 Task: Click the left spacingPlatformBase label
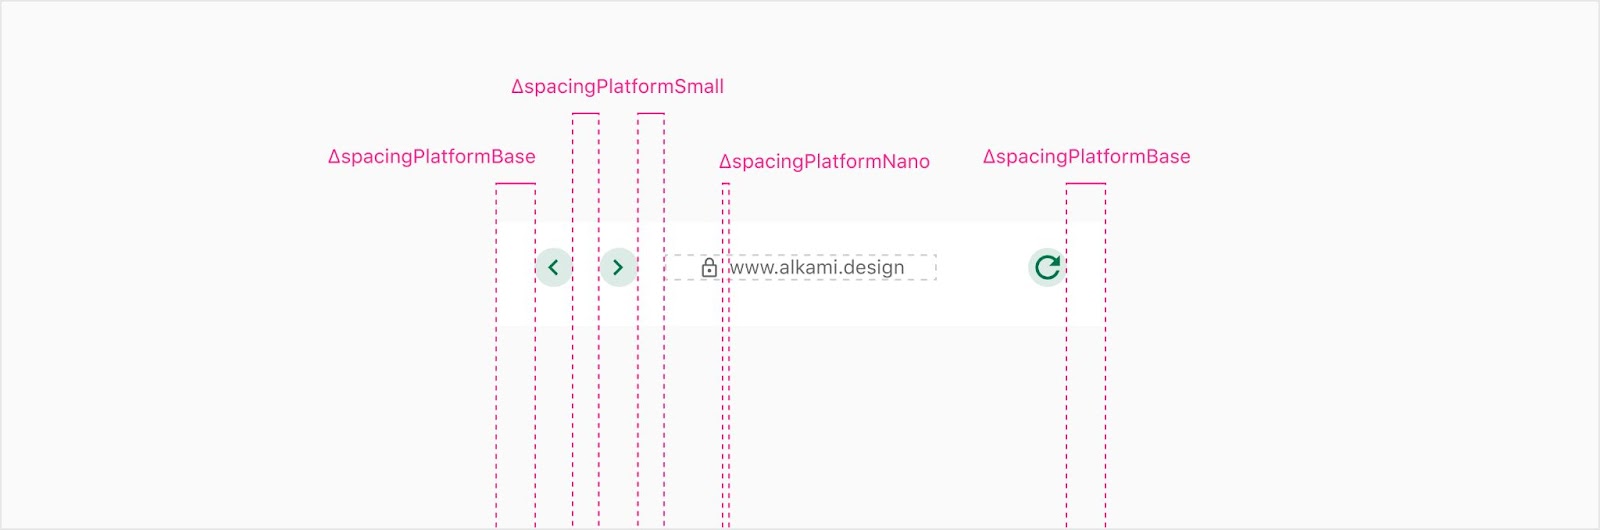pos(432,157)
